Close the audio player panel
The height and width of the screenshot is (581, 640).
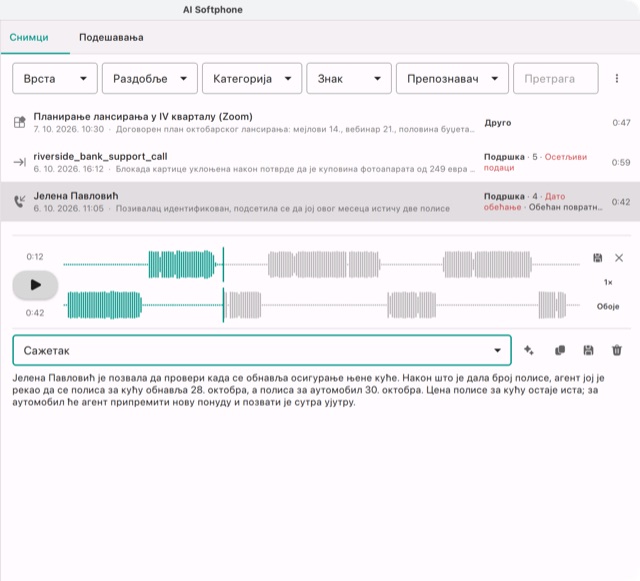pyautogui.click(x=619, y=258)
